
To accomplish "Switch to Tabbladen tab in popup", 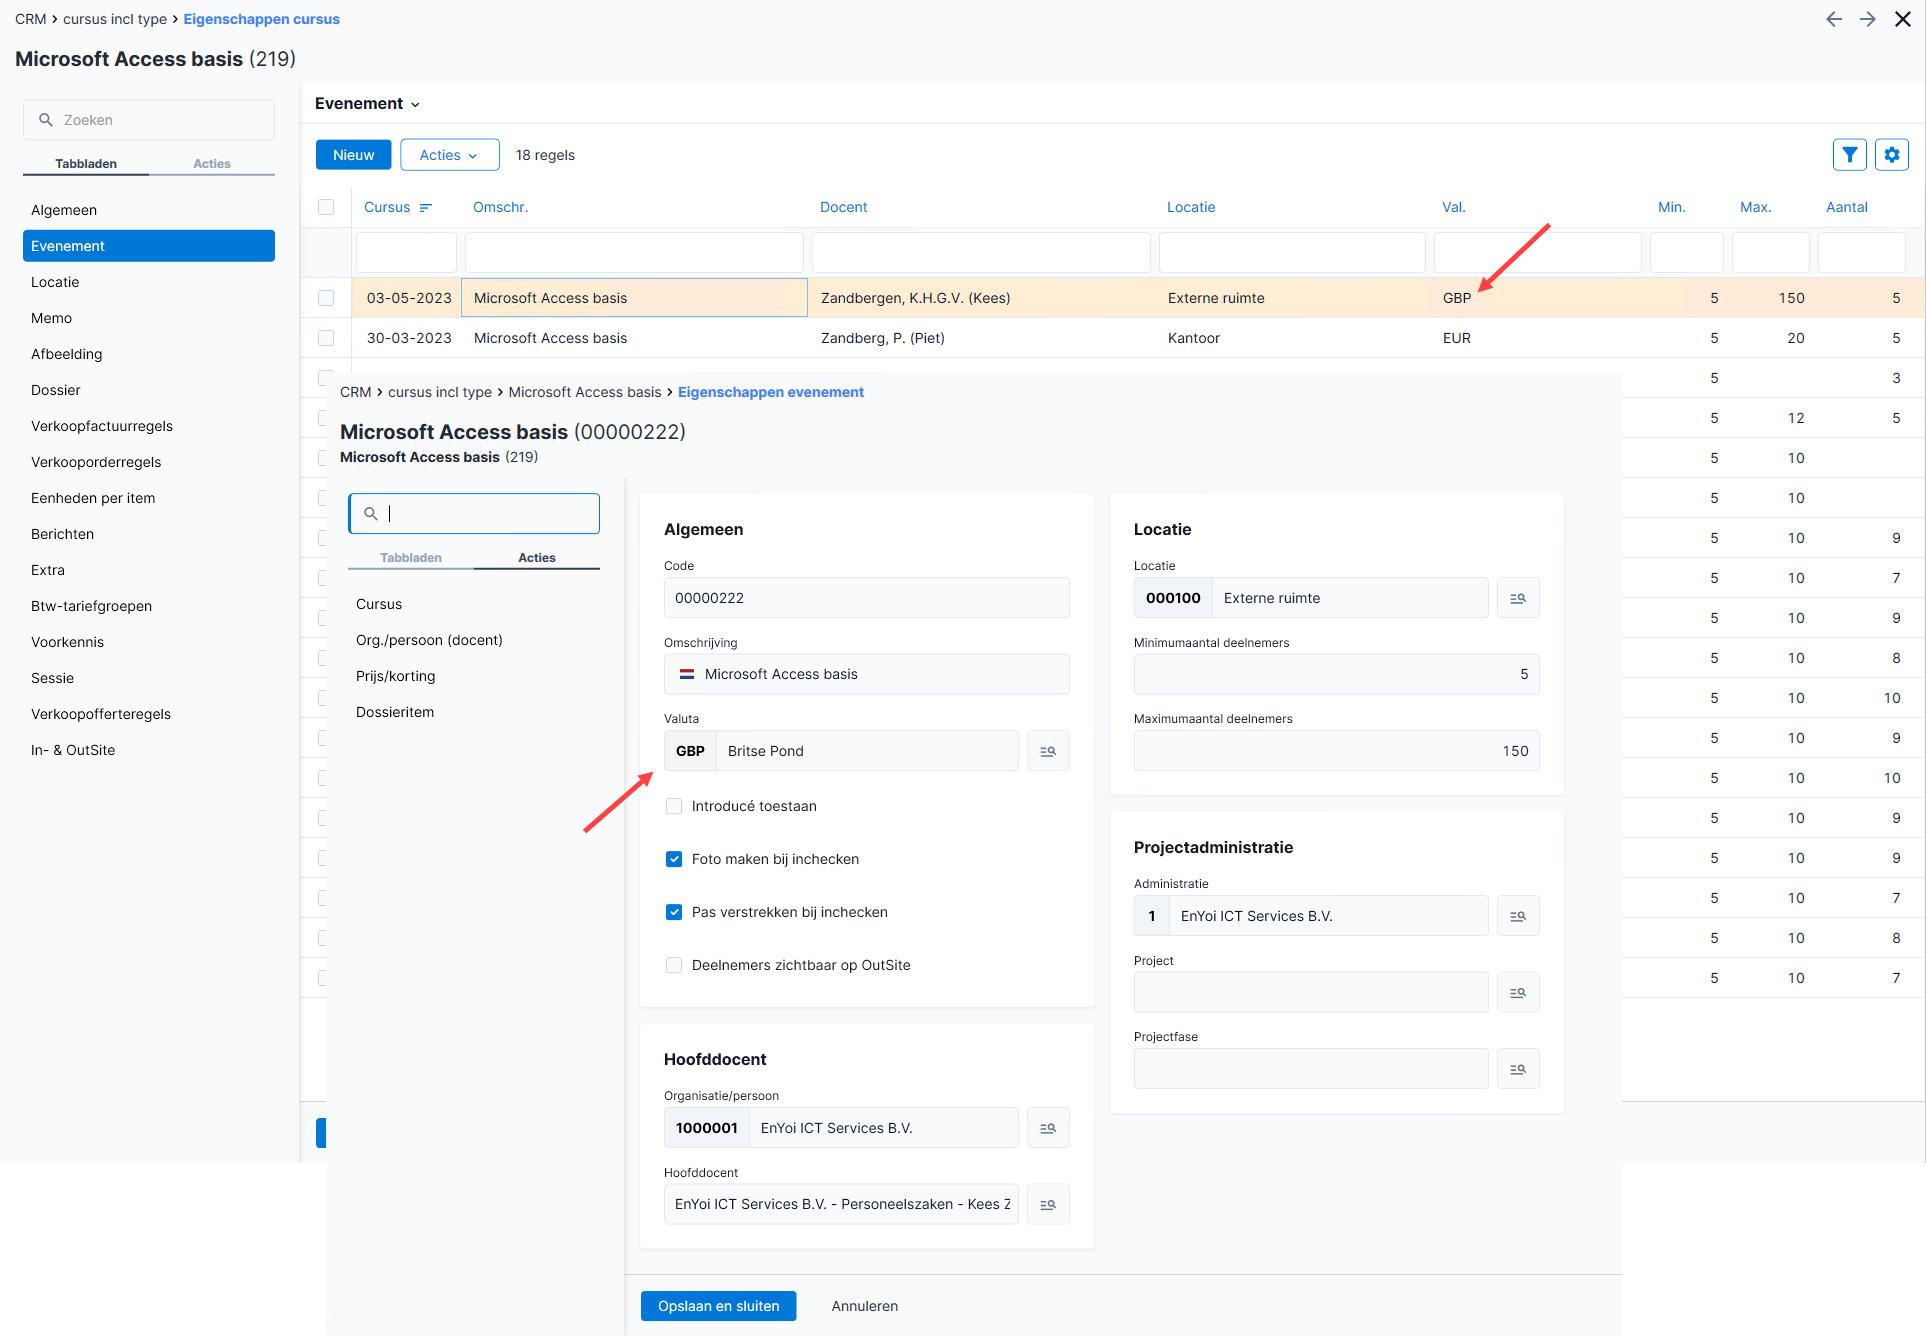I will [411, 558].
